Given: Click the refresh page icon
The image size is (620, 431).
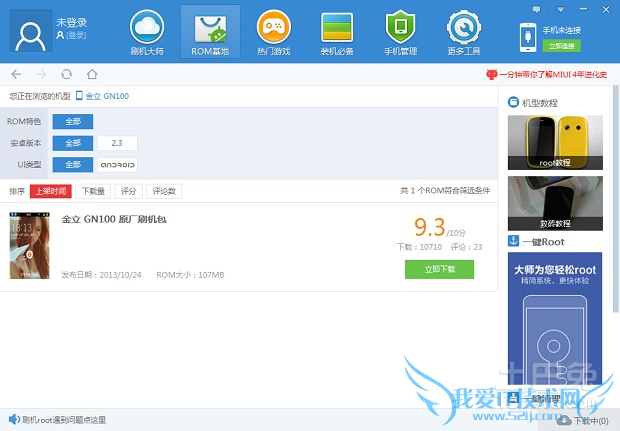Looking at the screenshot, I should 66,74.
